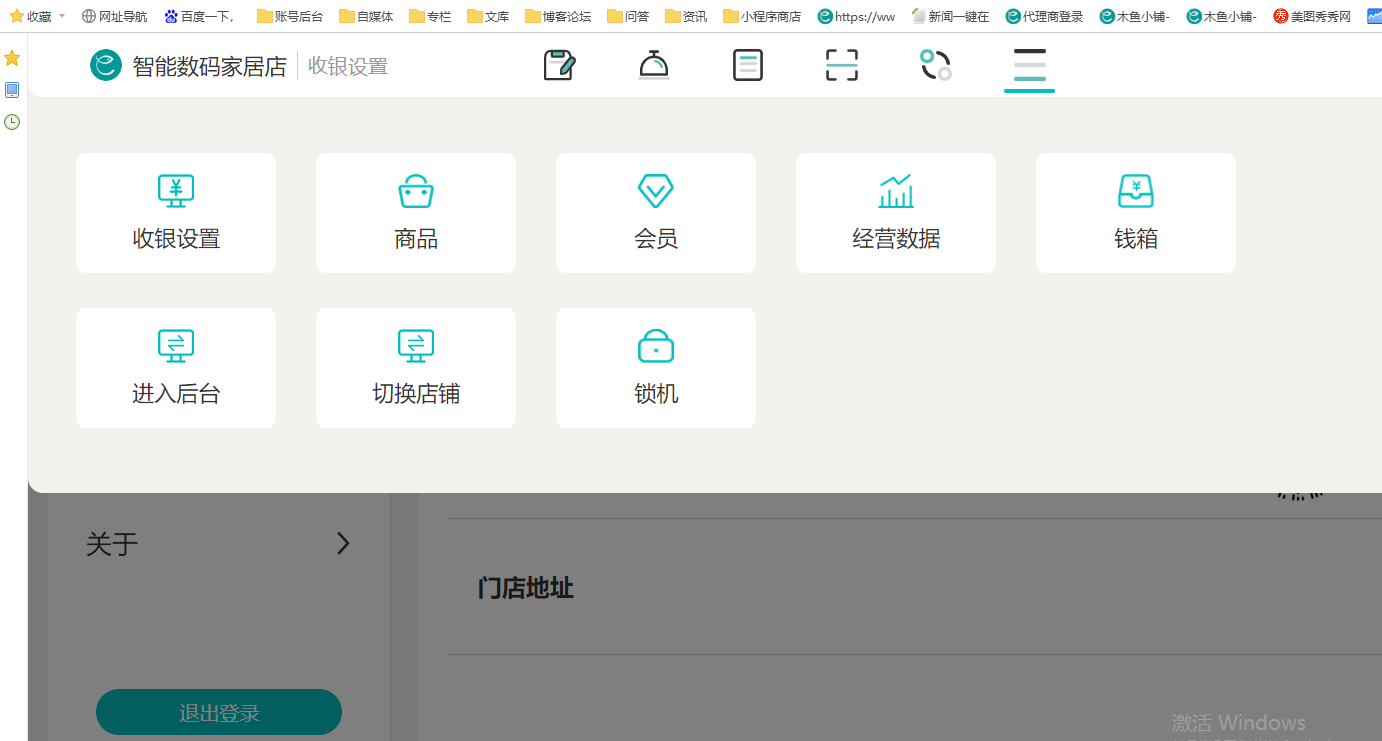The height and width of the screenshot is (741, 1382).
Task: Click the sync refresh icon in header
Action: pyautogui.click(x=936, y=65)
